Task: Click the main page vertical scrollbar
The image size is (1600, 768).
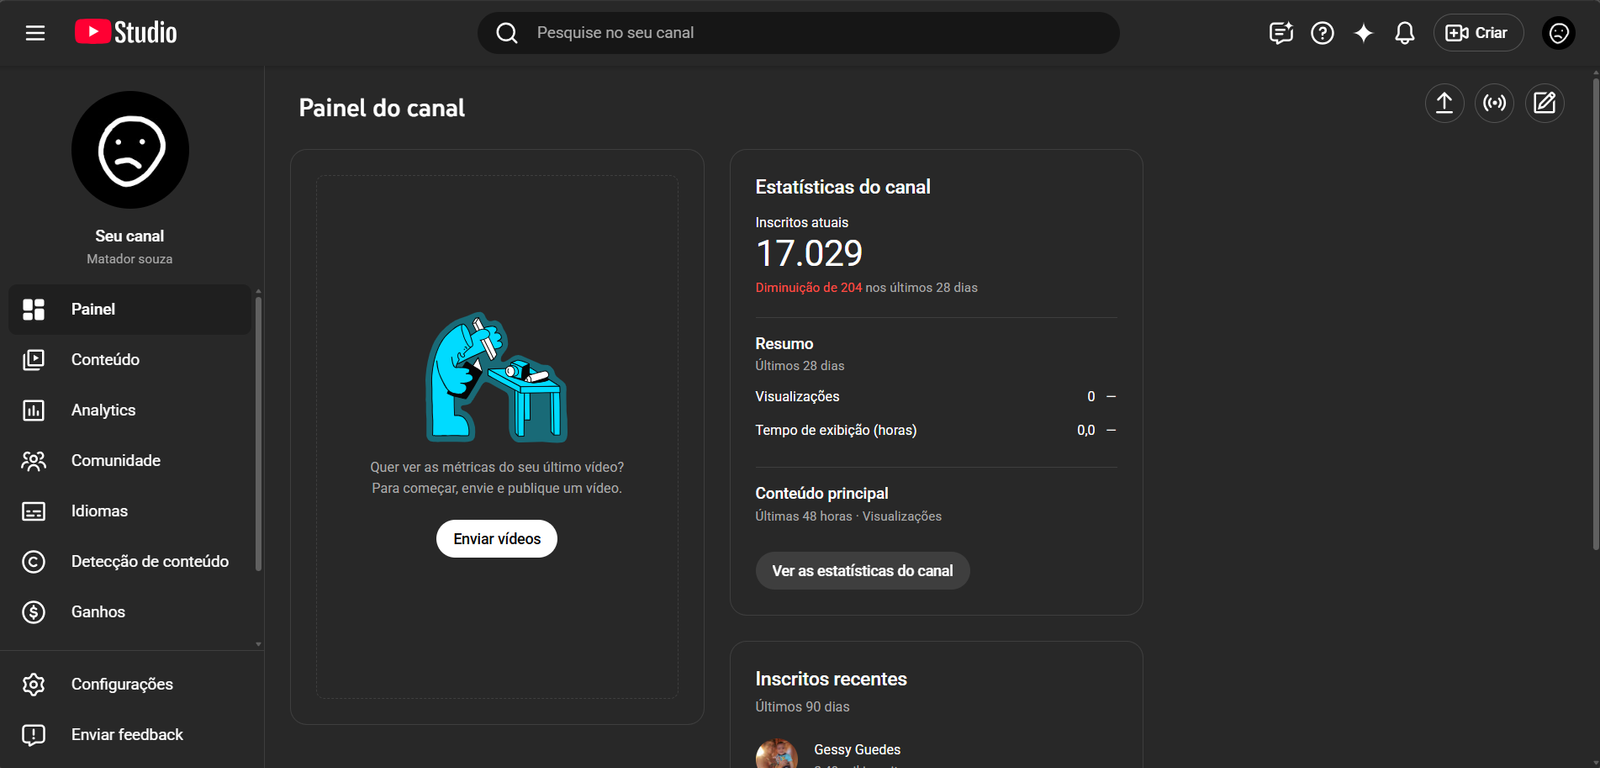Action: pos(1595,310)
